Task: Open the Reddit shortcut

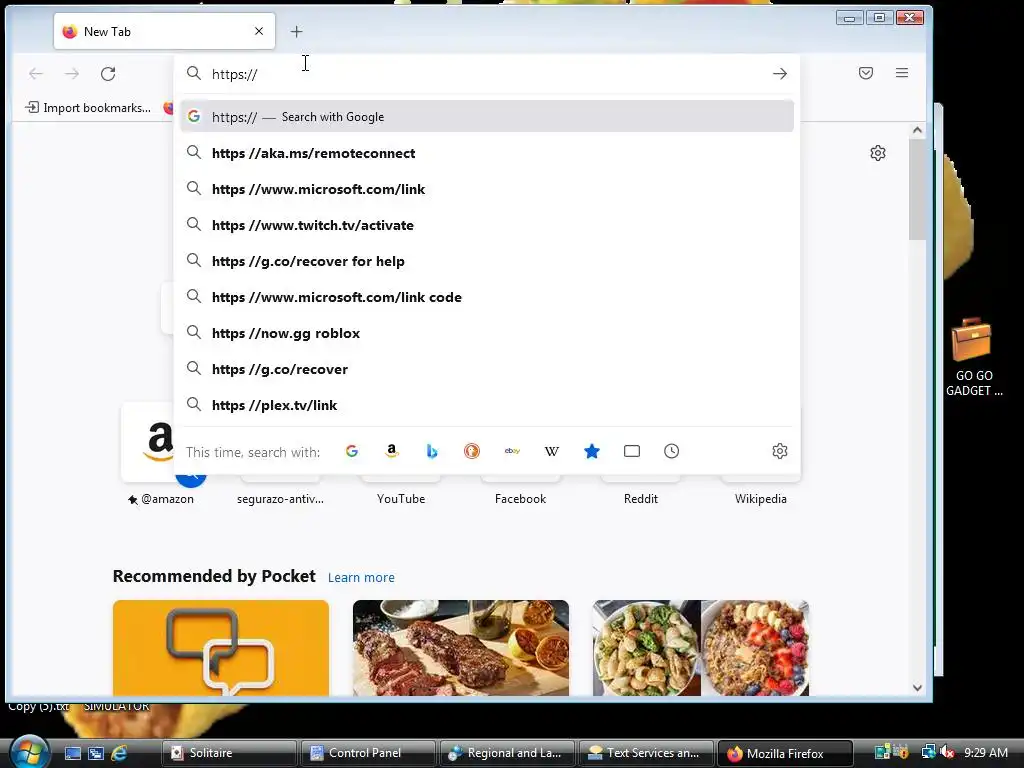Action: point(641,499)
